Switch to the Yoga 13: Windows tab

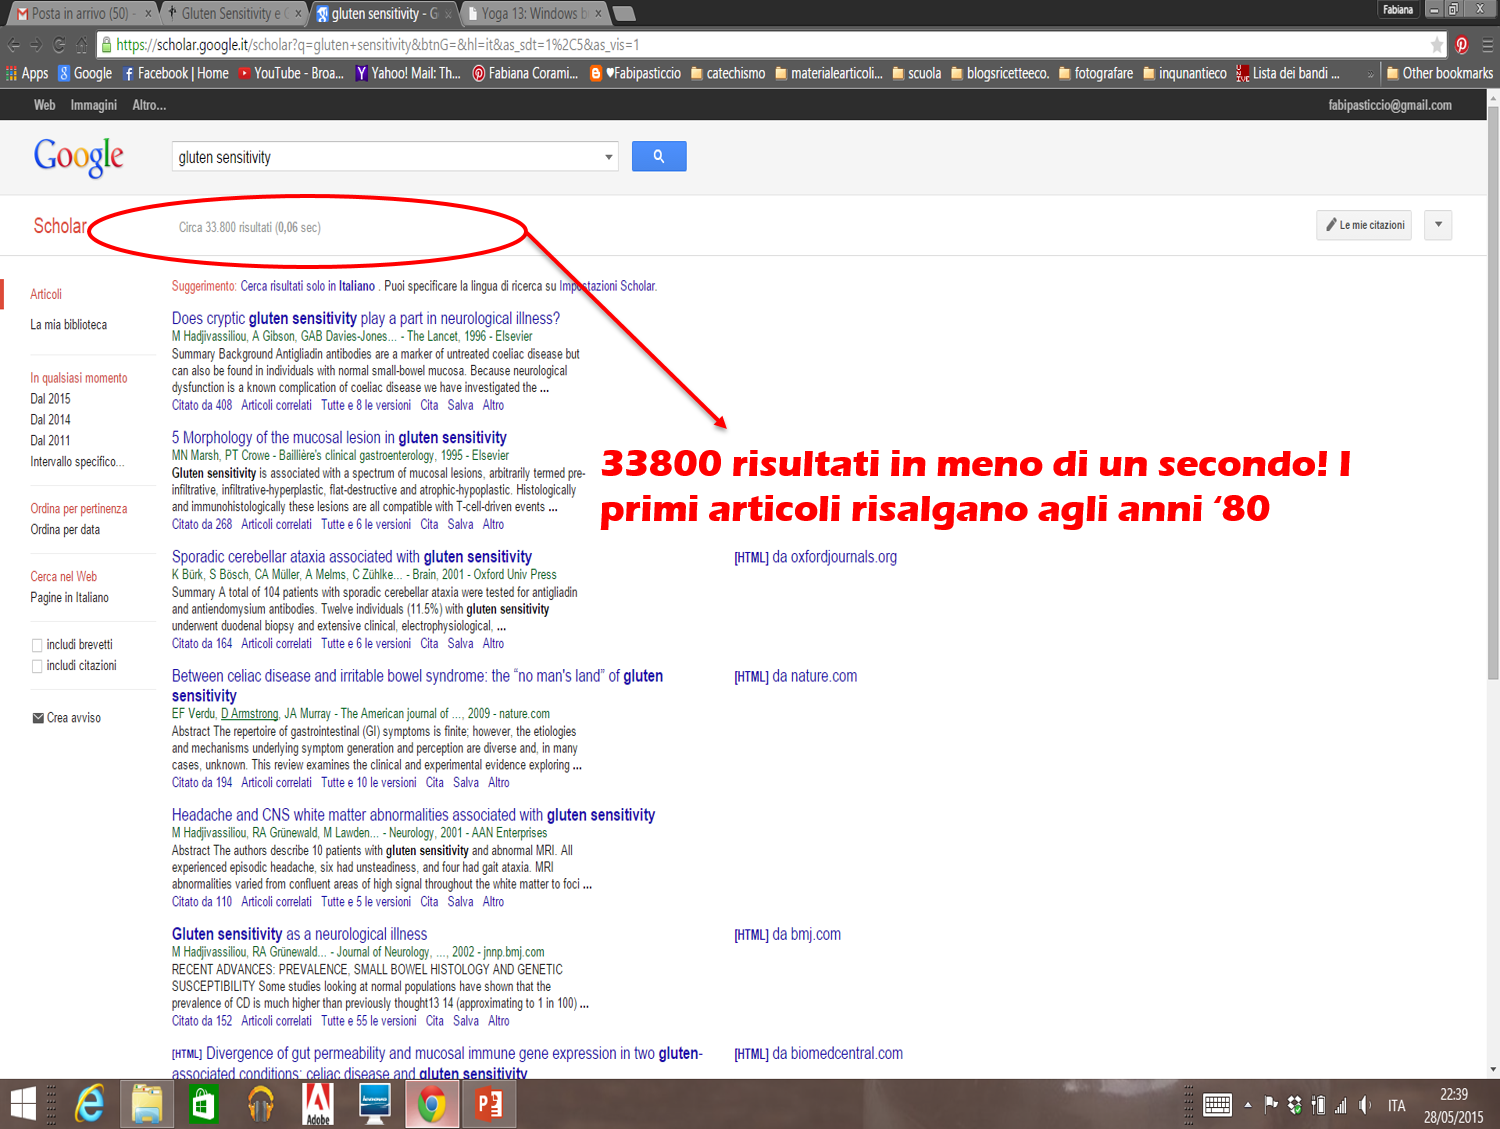coord(535,13)
